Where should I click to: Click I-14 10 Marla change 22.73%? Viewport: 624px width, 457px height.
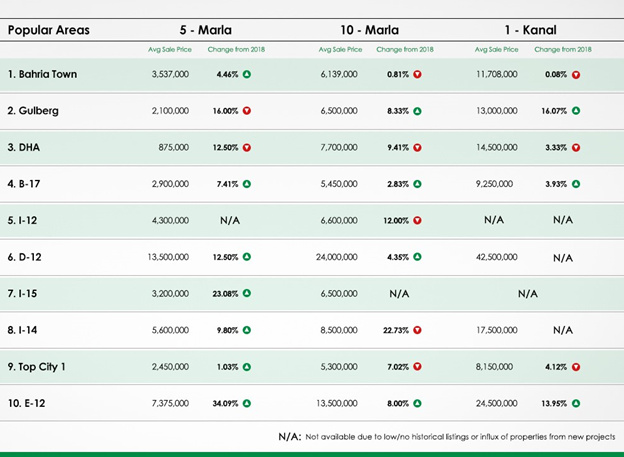(396, 330)
